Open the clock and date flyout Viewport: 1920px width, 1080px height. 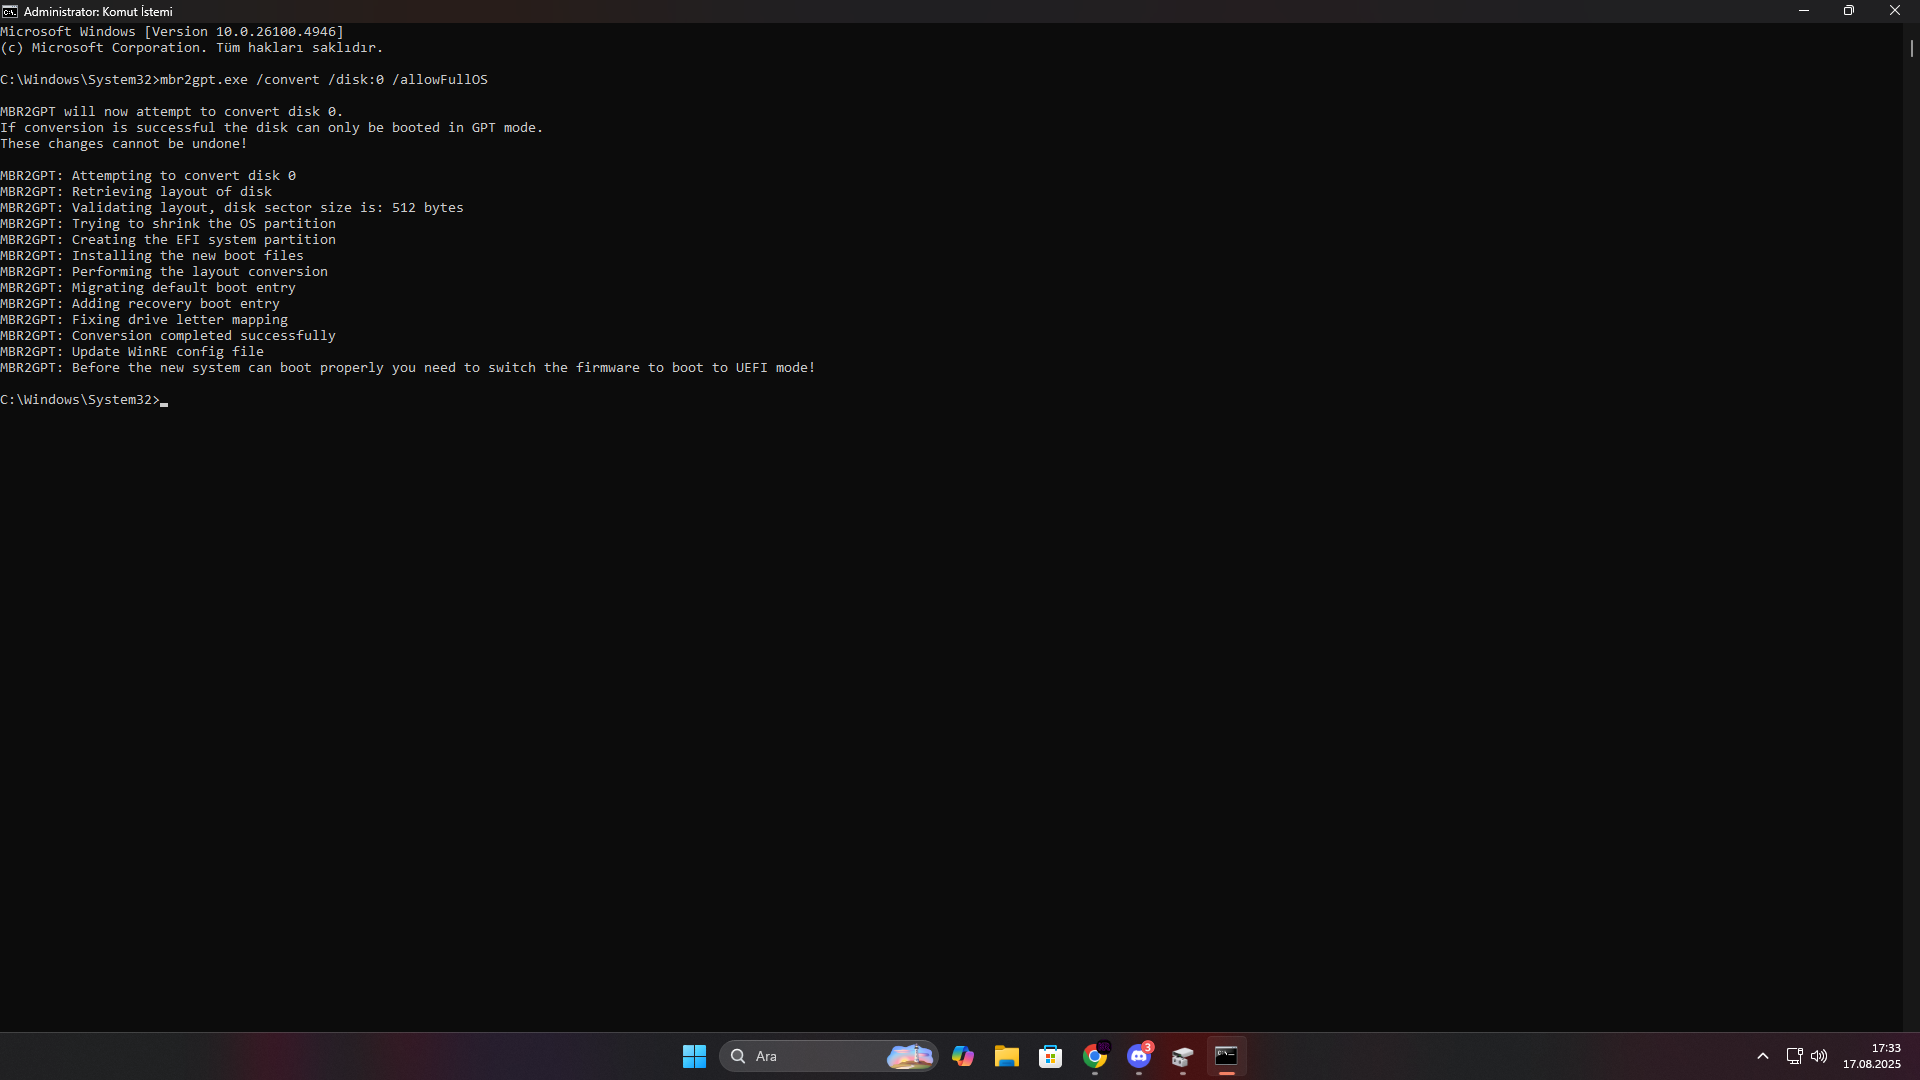click(x=1871, y=1056)
